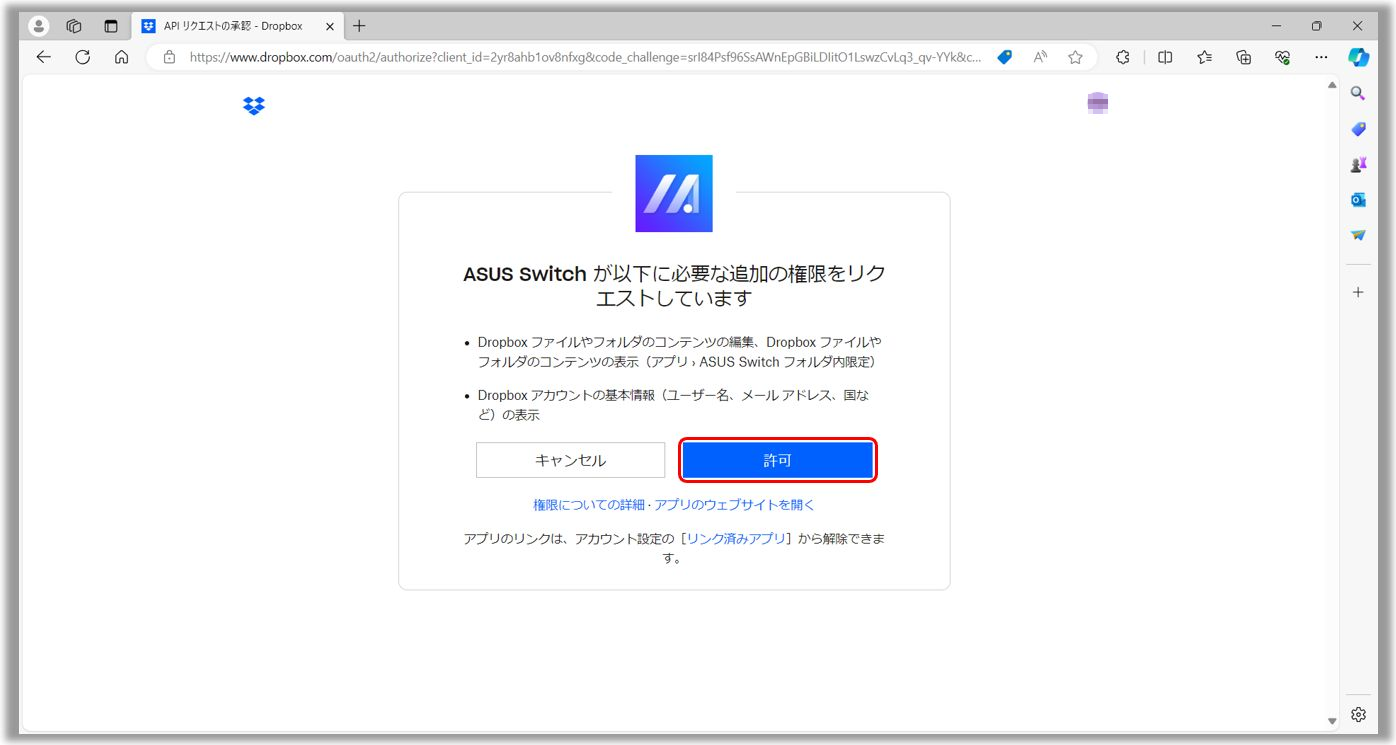Viewport: 1396px width, 745px height.
Task: View site information lock icon
Action: point(169,57)
